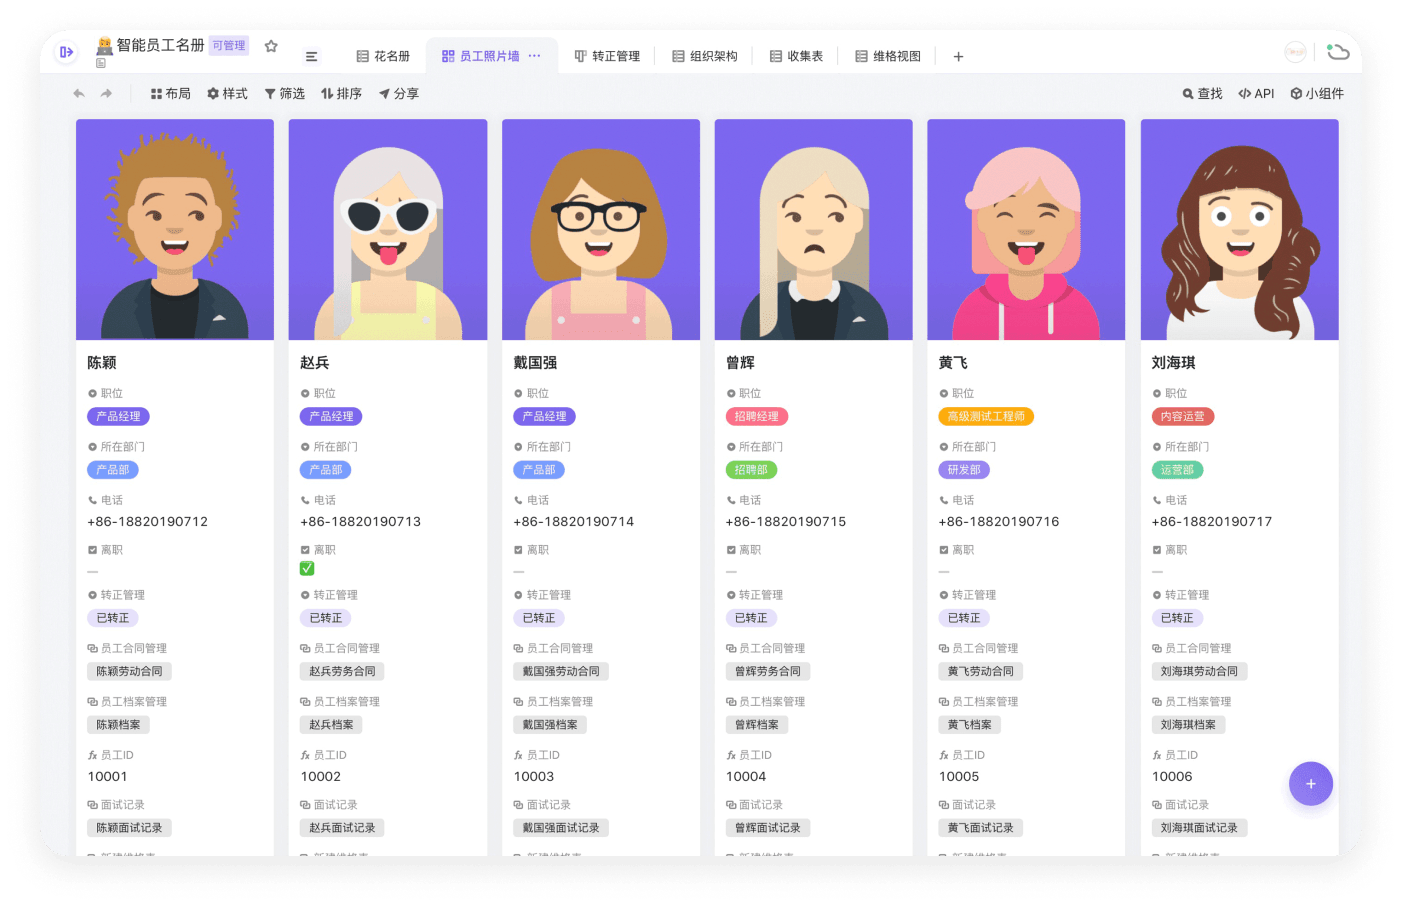Collapse the sidebar with the top-left icon
Viewport: 1402px width, 906px height.
[x=65, y=51]
